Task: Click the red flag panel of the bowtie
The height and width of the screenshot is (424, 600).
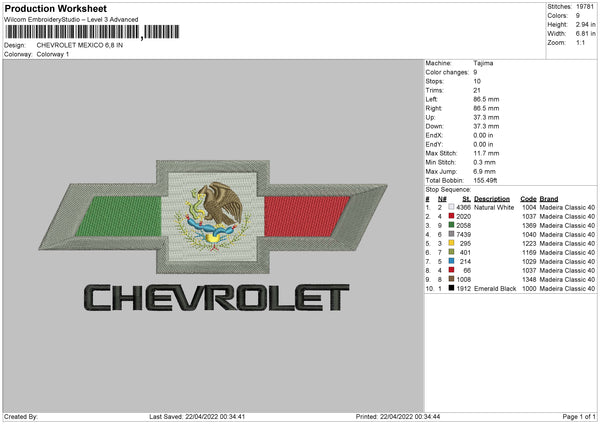Action: (x=307, y=216)
